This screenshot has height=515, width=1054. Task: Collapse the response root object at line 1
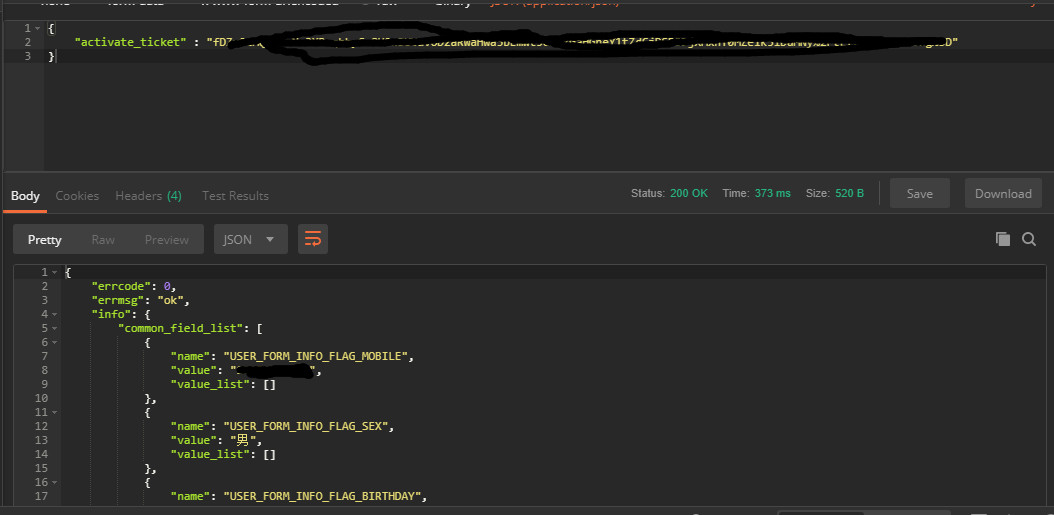pos(56,272)
